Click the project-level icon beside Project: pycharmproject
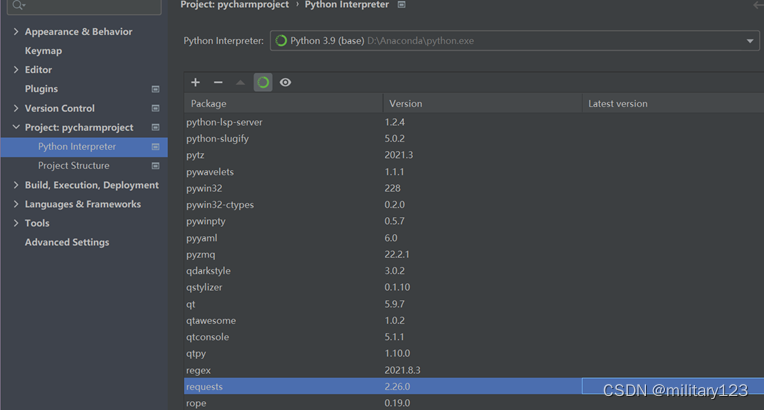764x410 pixels. click(155, 127)
